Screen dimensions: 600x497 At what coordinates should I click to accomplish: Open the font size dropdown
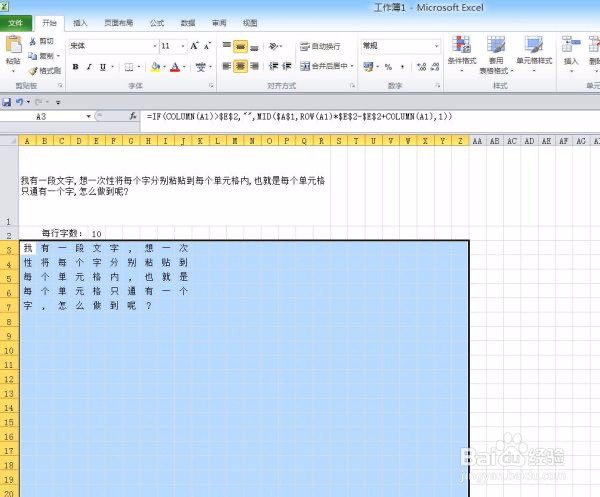[183, 46]
